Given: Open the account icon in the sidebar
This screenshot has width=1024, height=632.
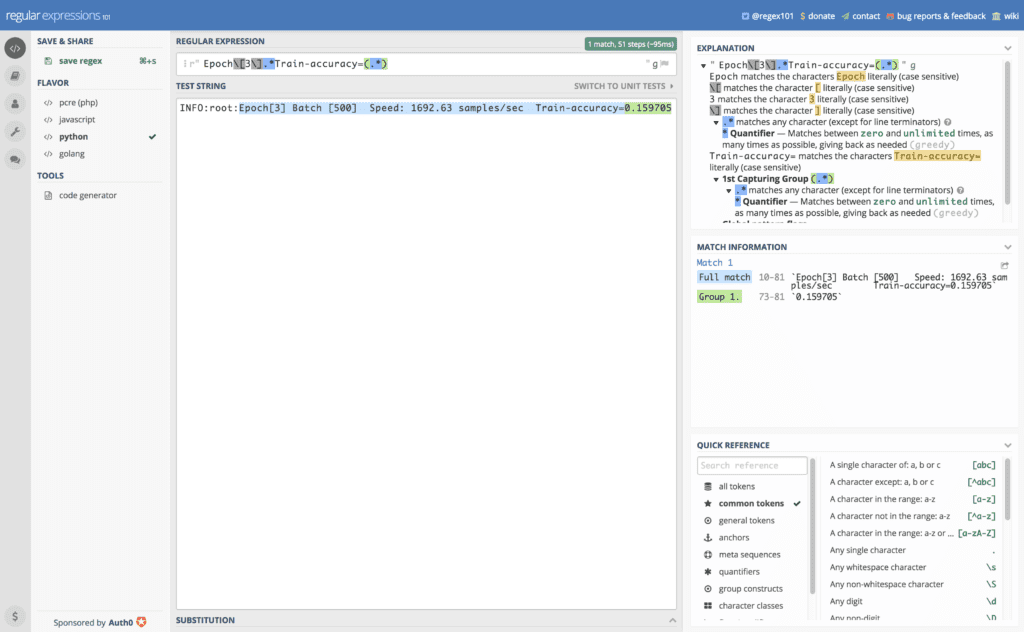Looking at the screenshot, I should (14, 104).
